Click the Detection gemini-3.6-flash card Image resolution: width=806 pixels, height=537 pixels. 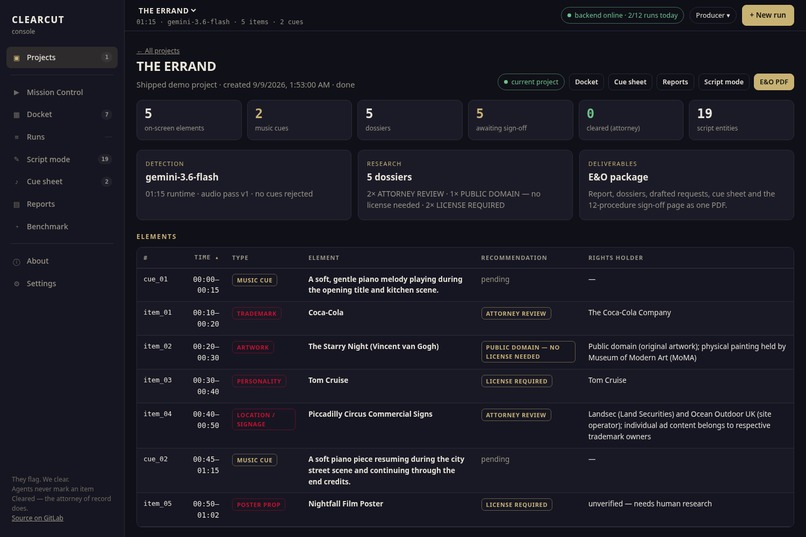(x=244, y=185)
